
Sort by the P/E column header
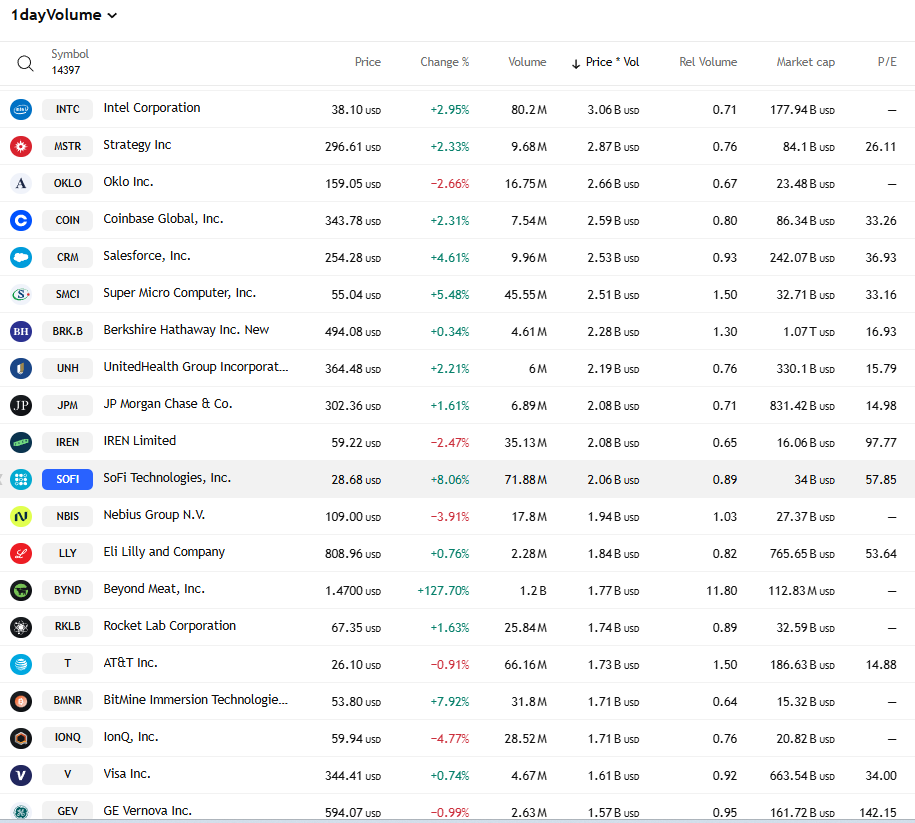pyautogui.click(x=887, y=62)
